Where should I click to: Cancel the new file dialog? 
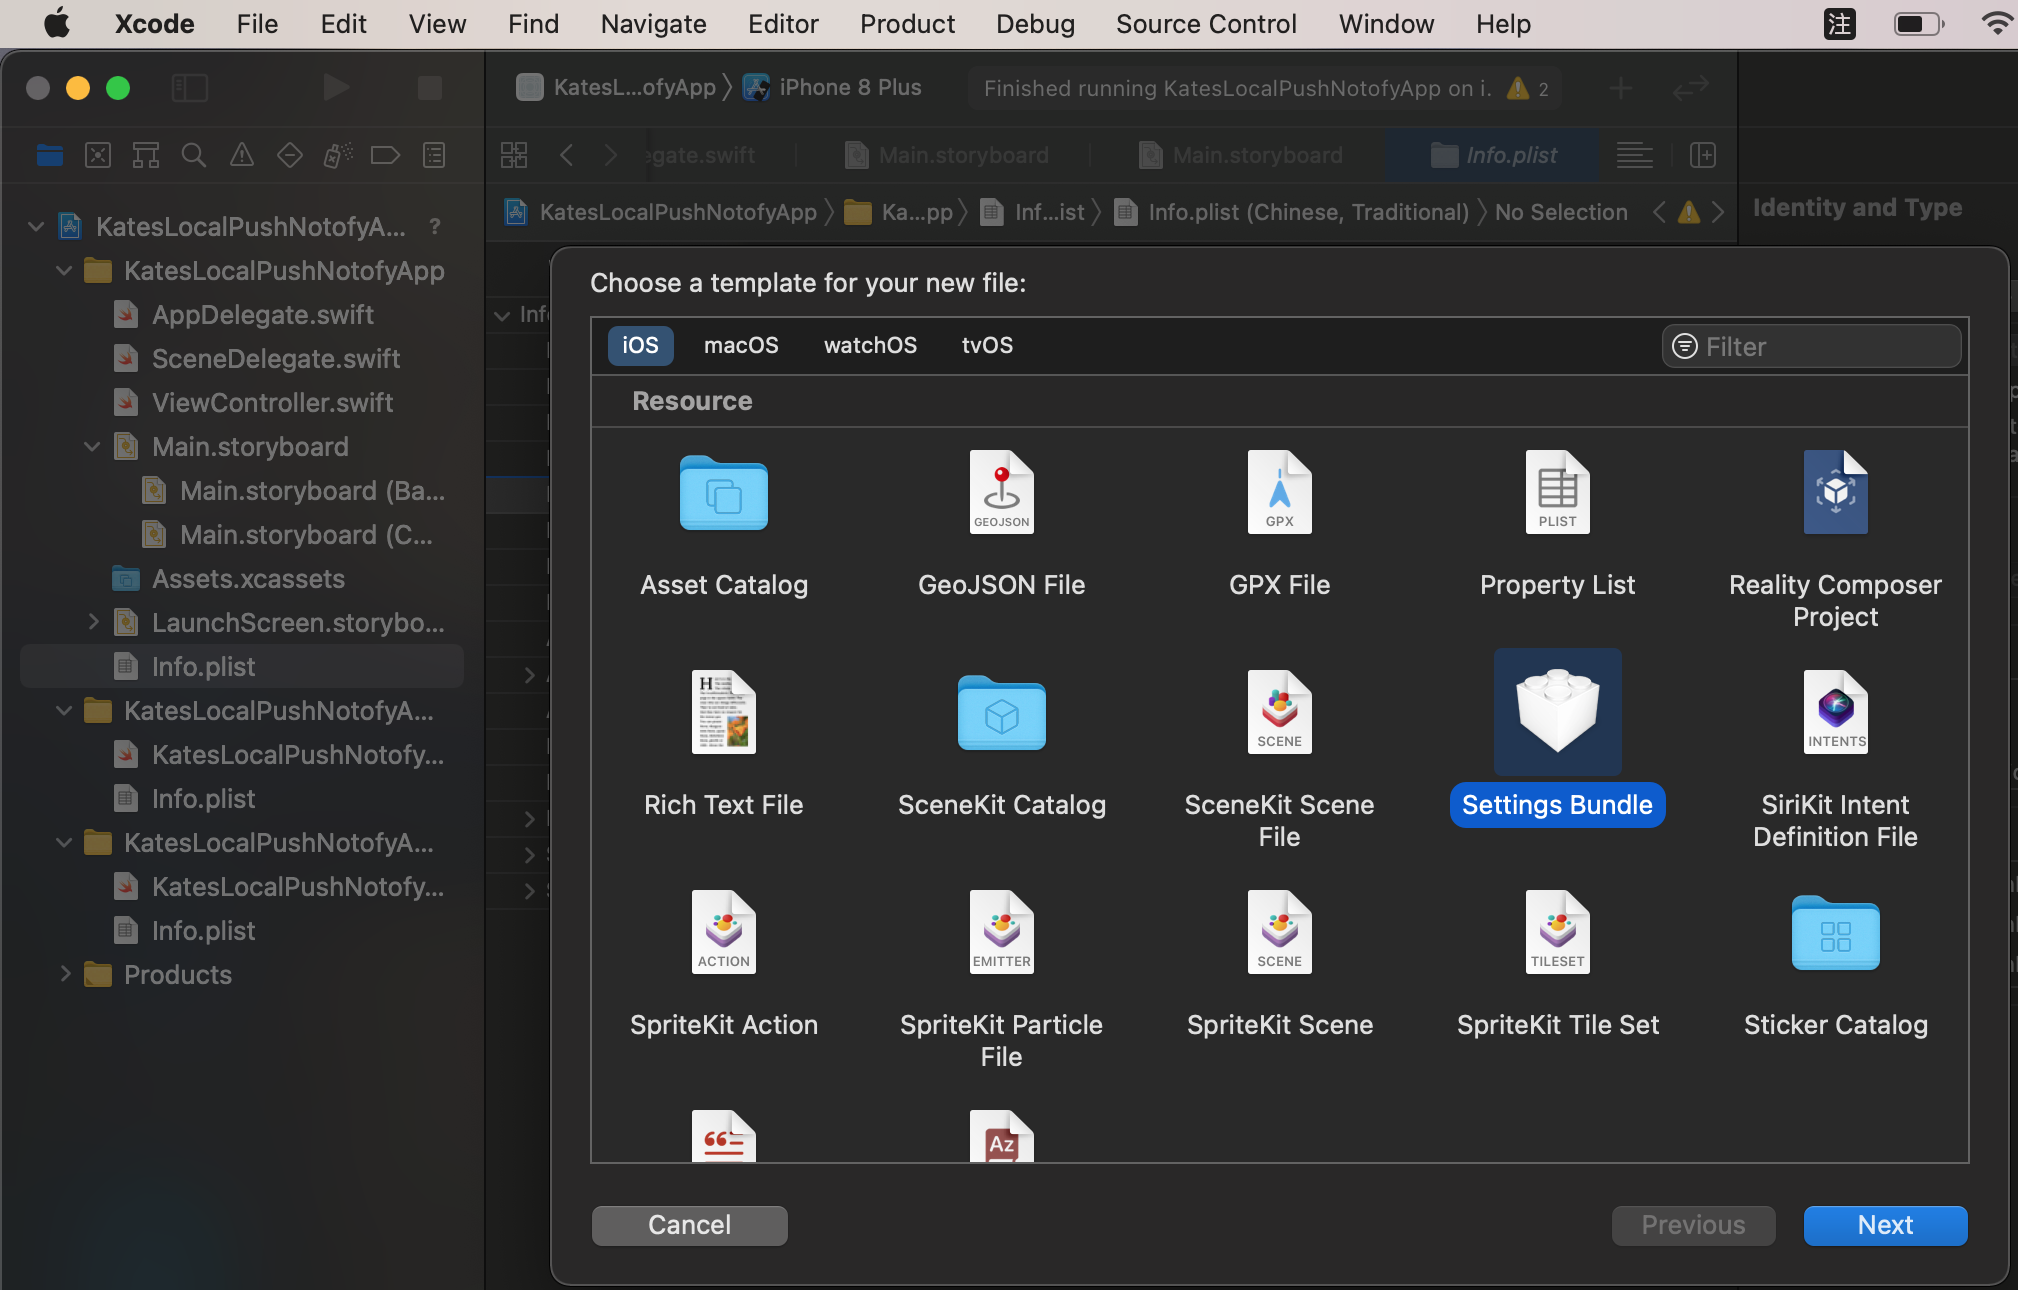689,1225
